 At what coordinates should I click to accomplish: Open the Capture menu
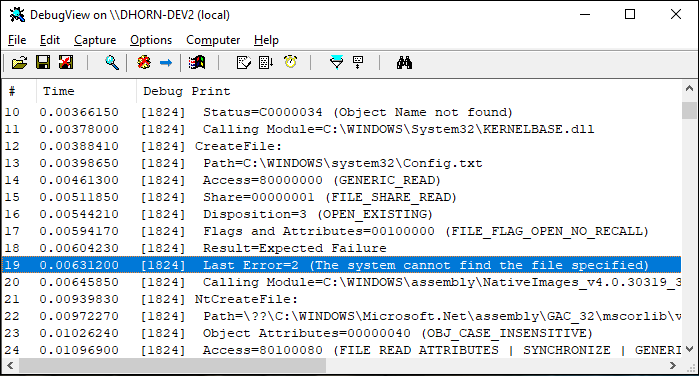pos(95,40)
